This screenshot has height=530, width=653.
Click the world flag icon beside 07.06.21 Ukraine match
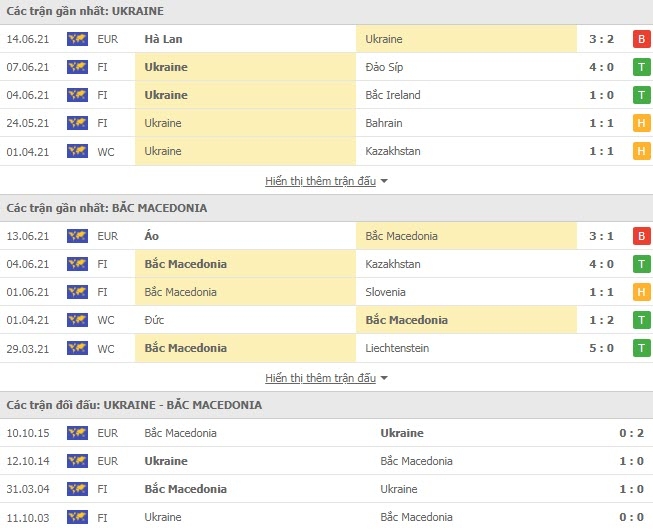[x=77, y=67]
